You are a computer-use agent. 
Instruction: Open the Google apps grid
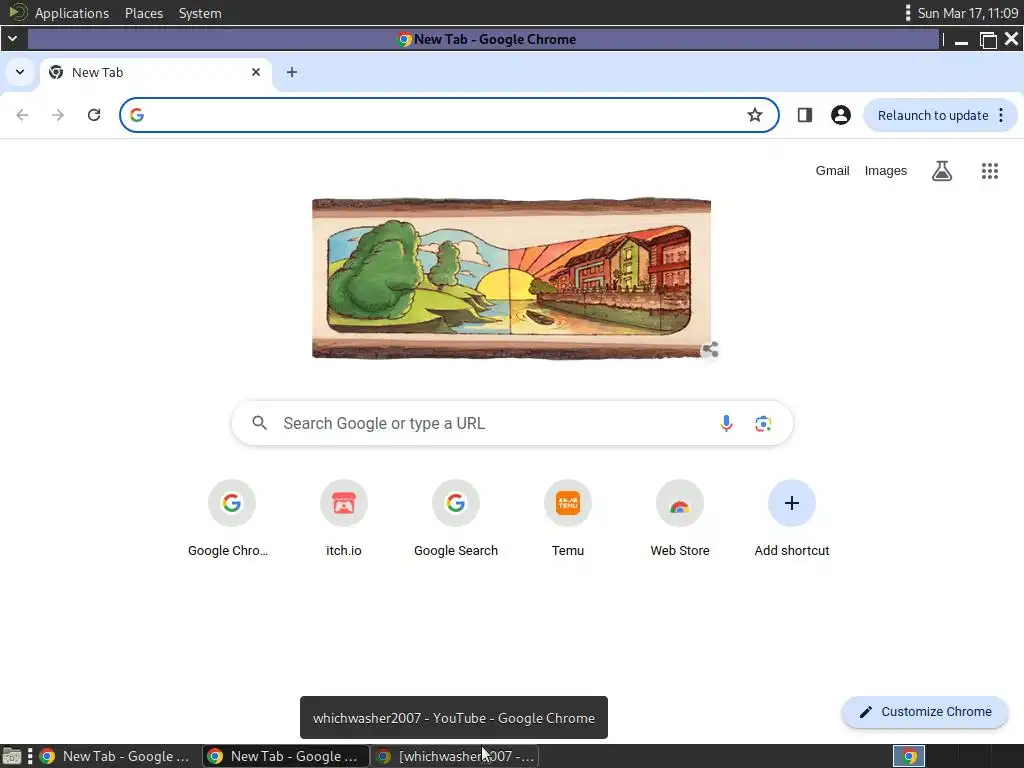coord(990,171)
